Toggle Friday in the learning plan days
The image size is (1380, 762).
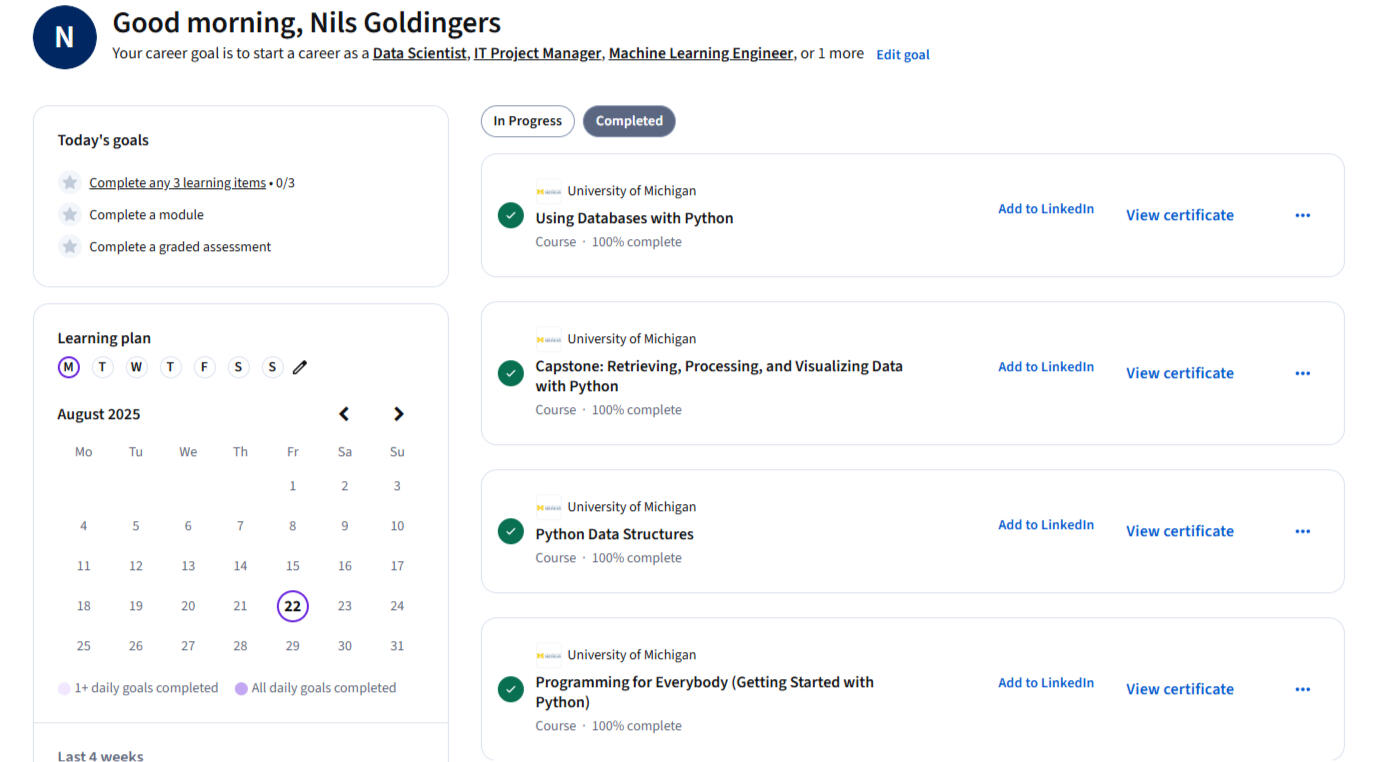tap(204, 367)
